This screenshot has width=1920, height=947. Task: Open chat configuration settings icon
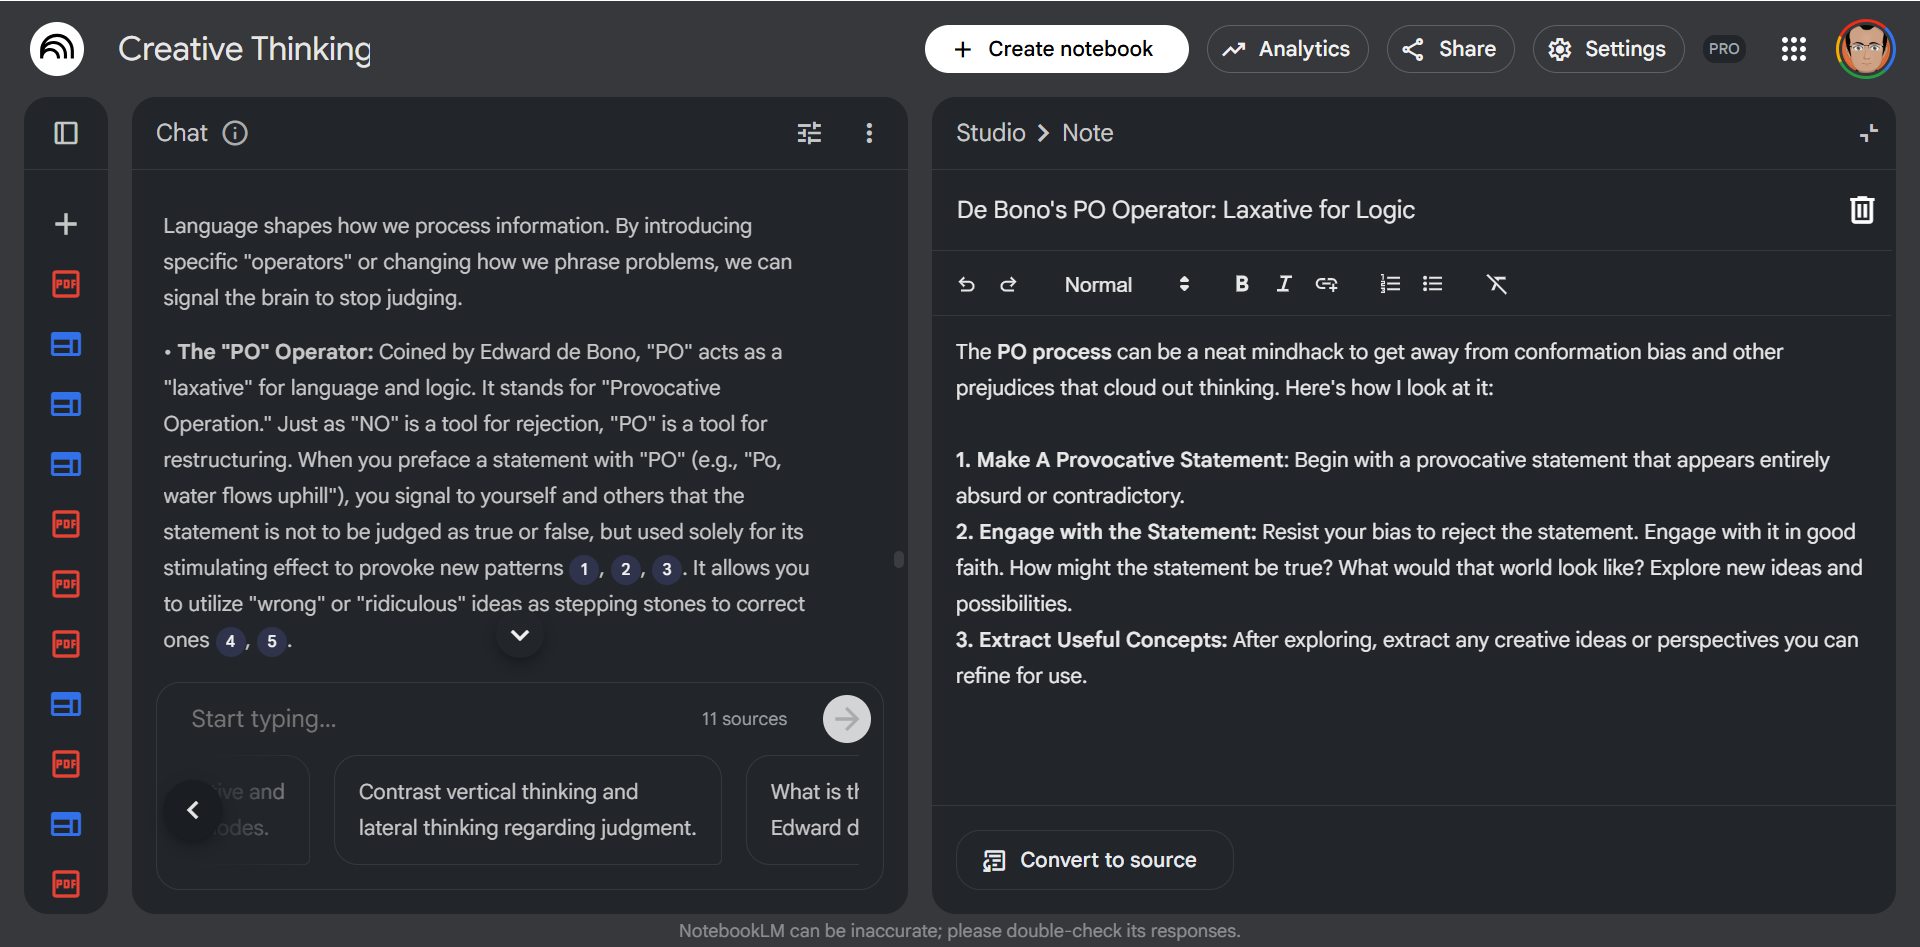tap(809, 133)
